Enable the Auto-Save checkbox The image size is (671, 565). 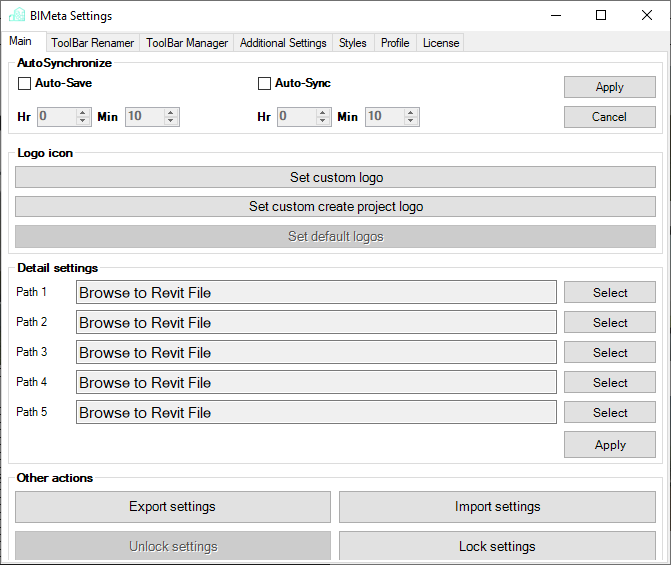(x=25, y=84)
